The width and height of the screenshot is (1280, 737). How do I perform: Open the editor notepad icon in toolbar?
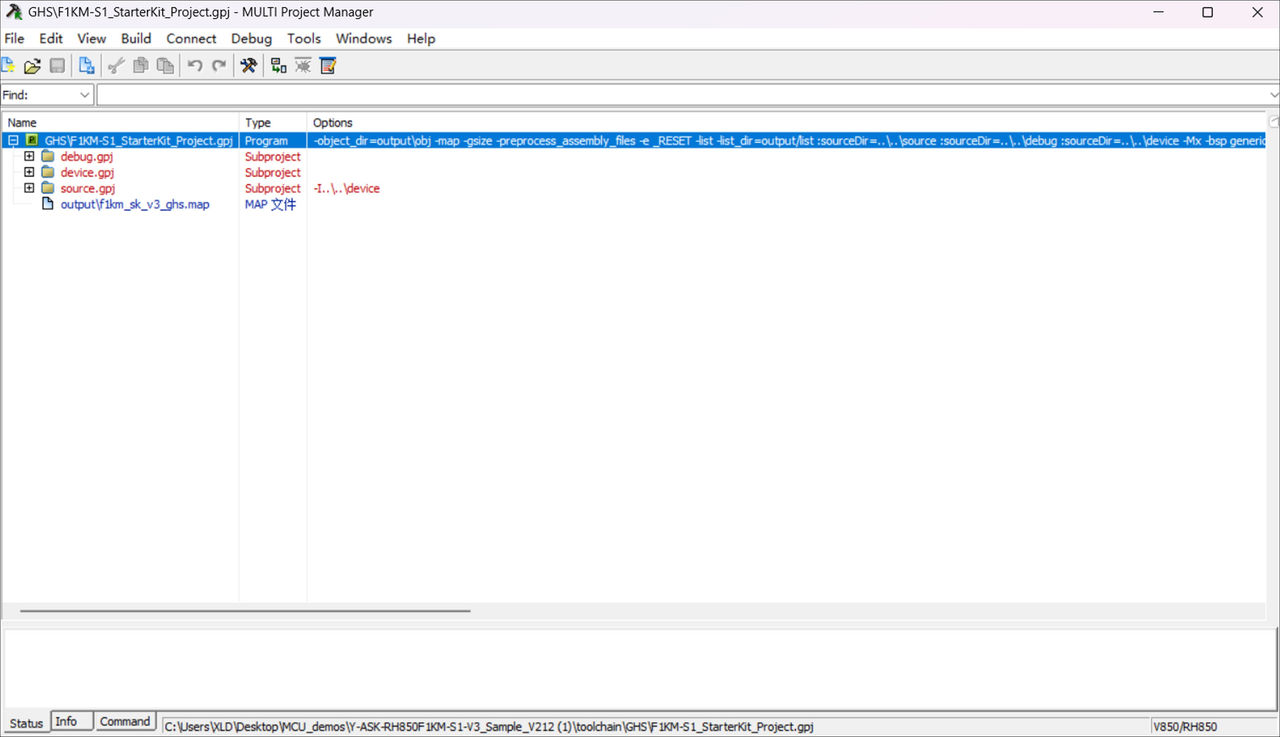pos(327,66)
